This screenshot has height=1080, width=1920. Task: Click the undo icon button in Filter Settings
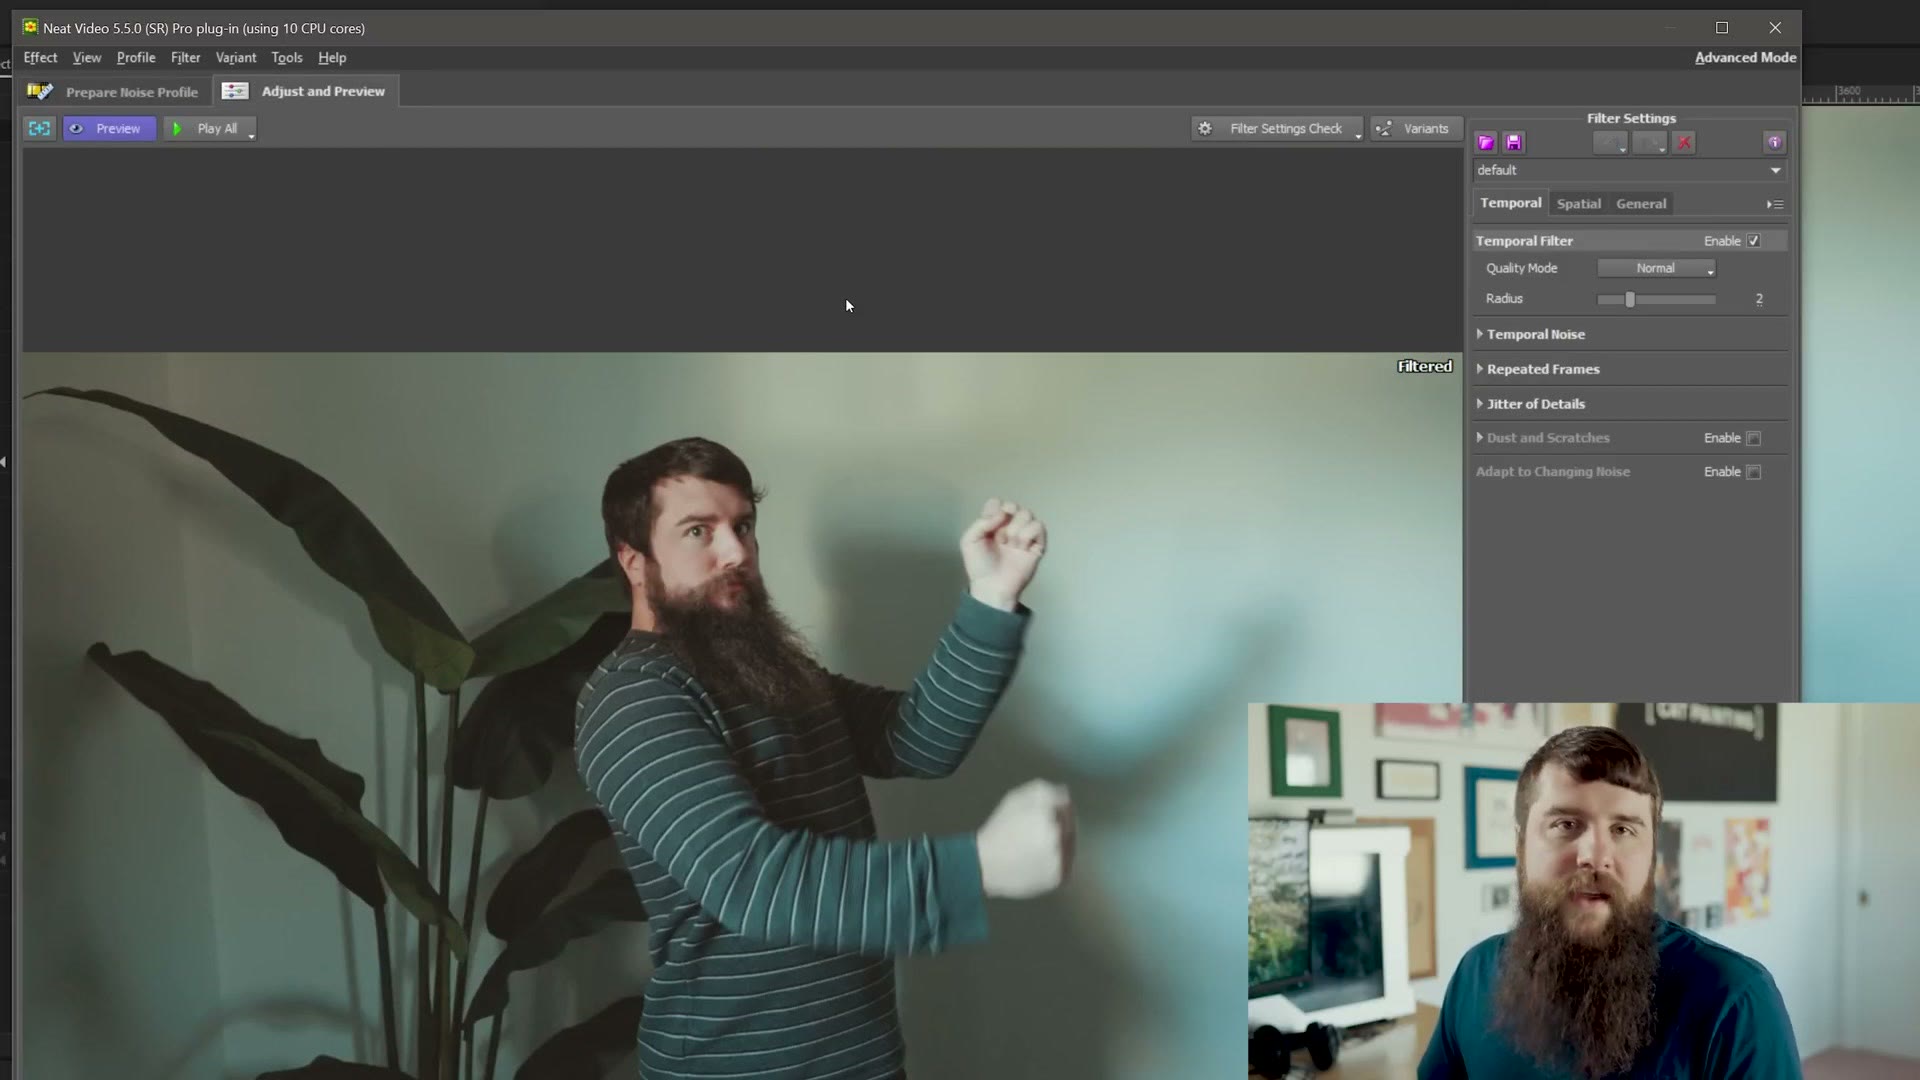pos(1609,143)
